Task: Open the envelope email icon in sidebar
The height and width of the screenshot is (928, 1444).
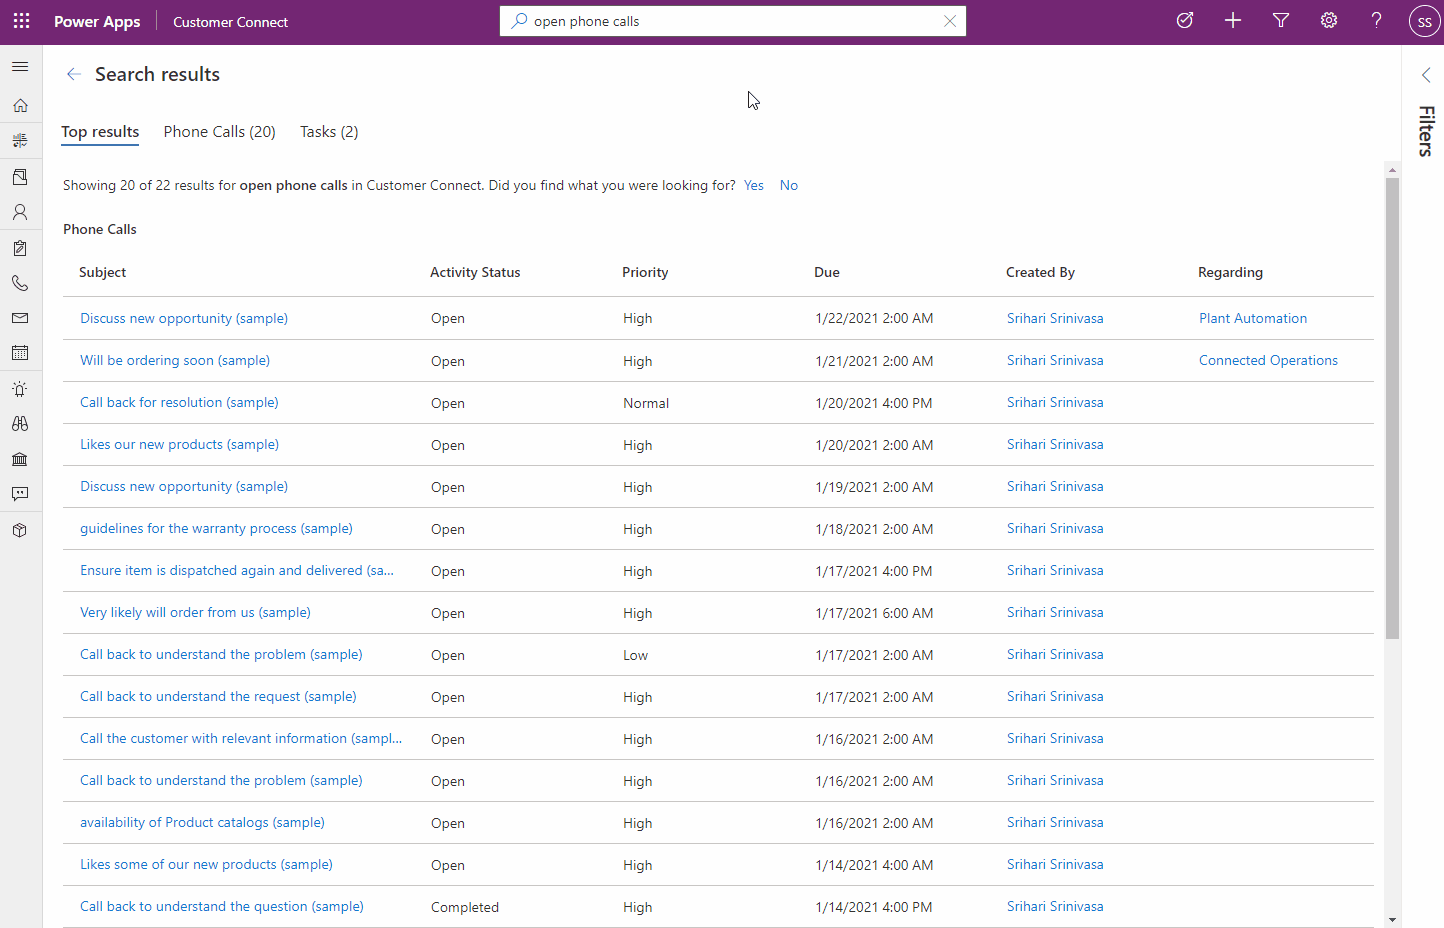Action: pos(20,318)
